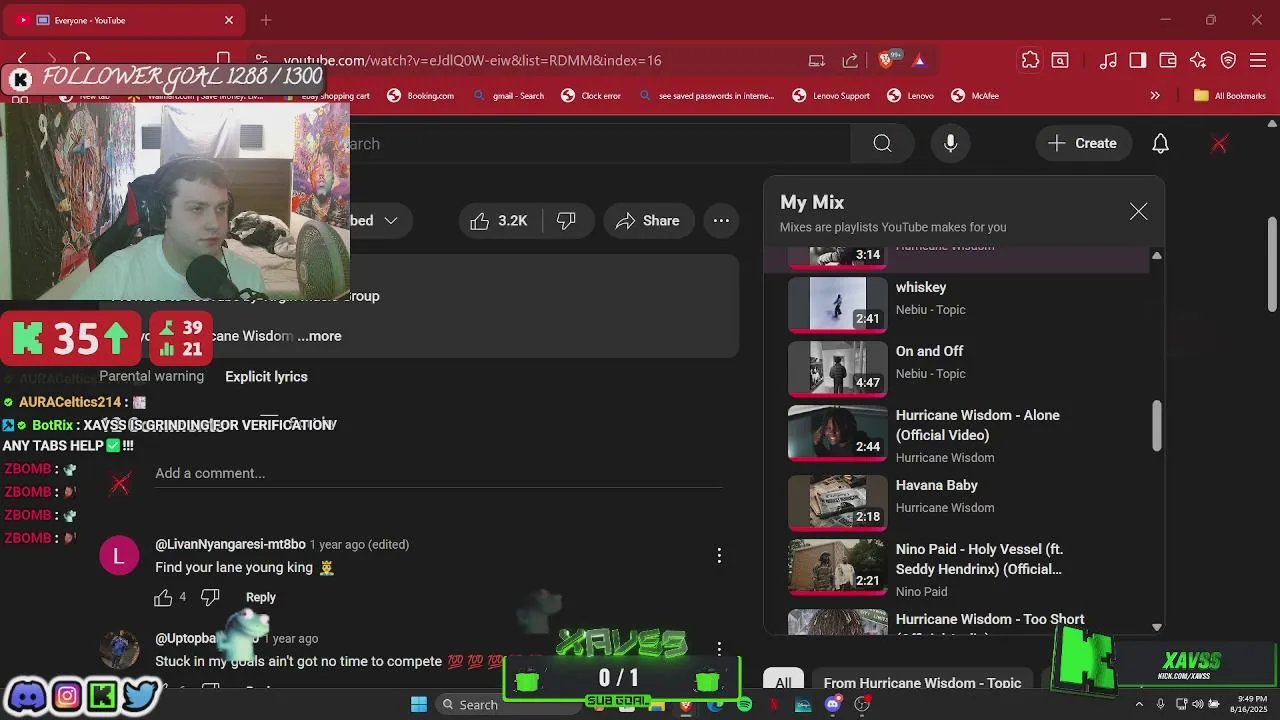Start voice search with the microphone icon
This screenshot has height=720, width=1280.
click(x=951, y=143)
